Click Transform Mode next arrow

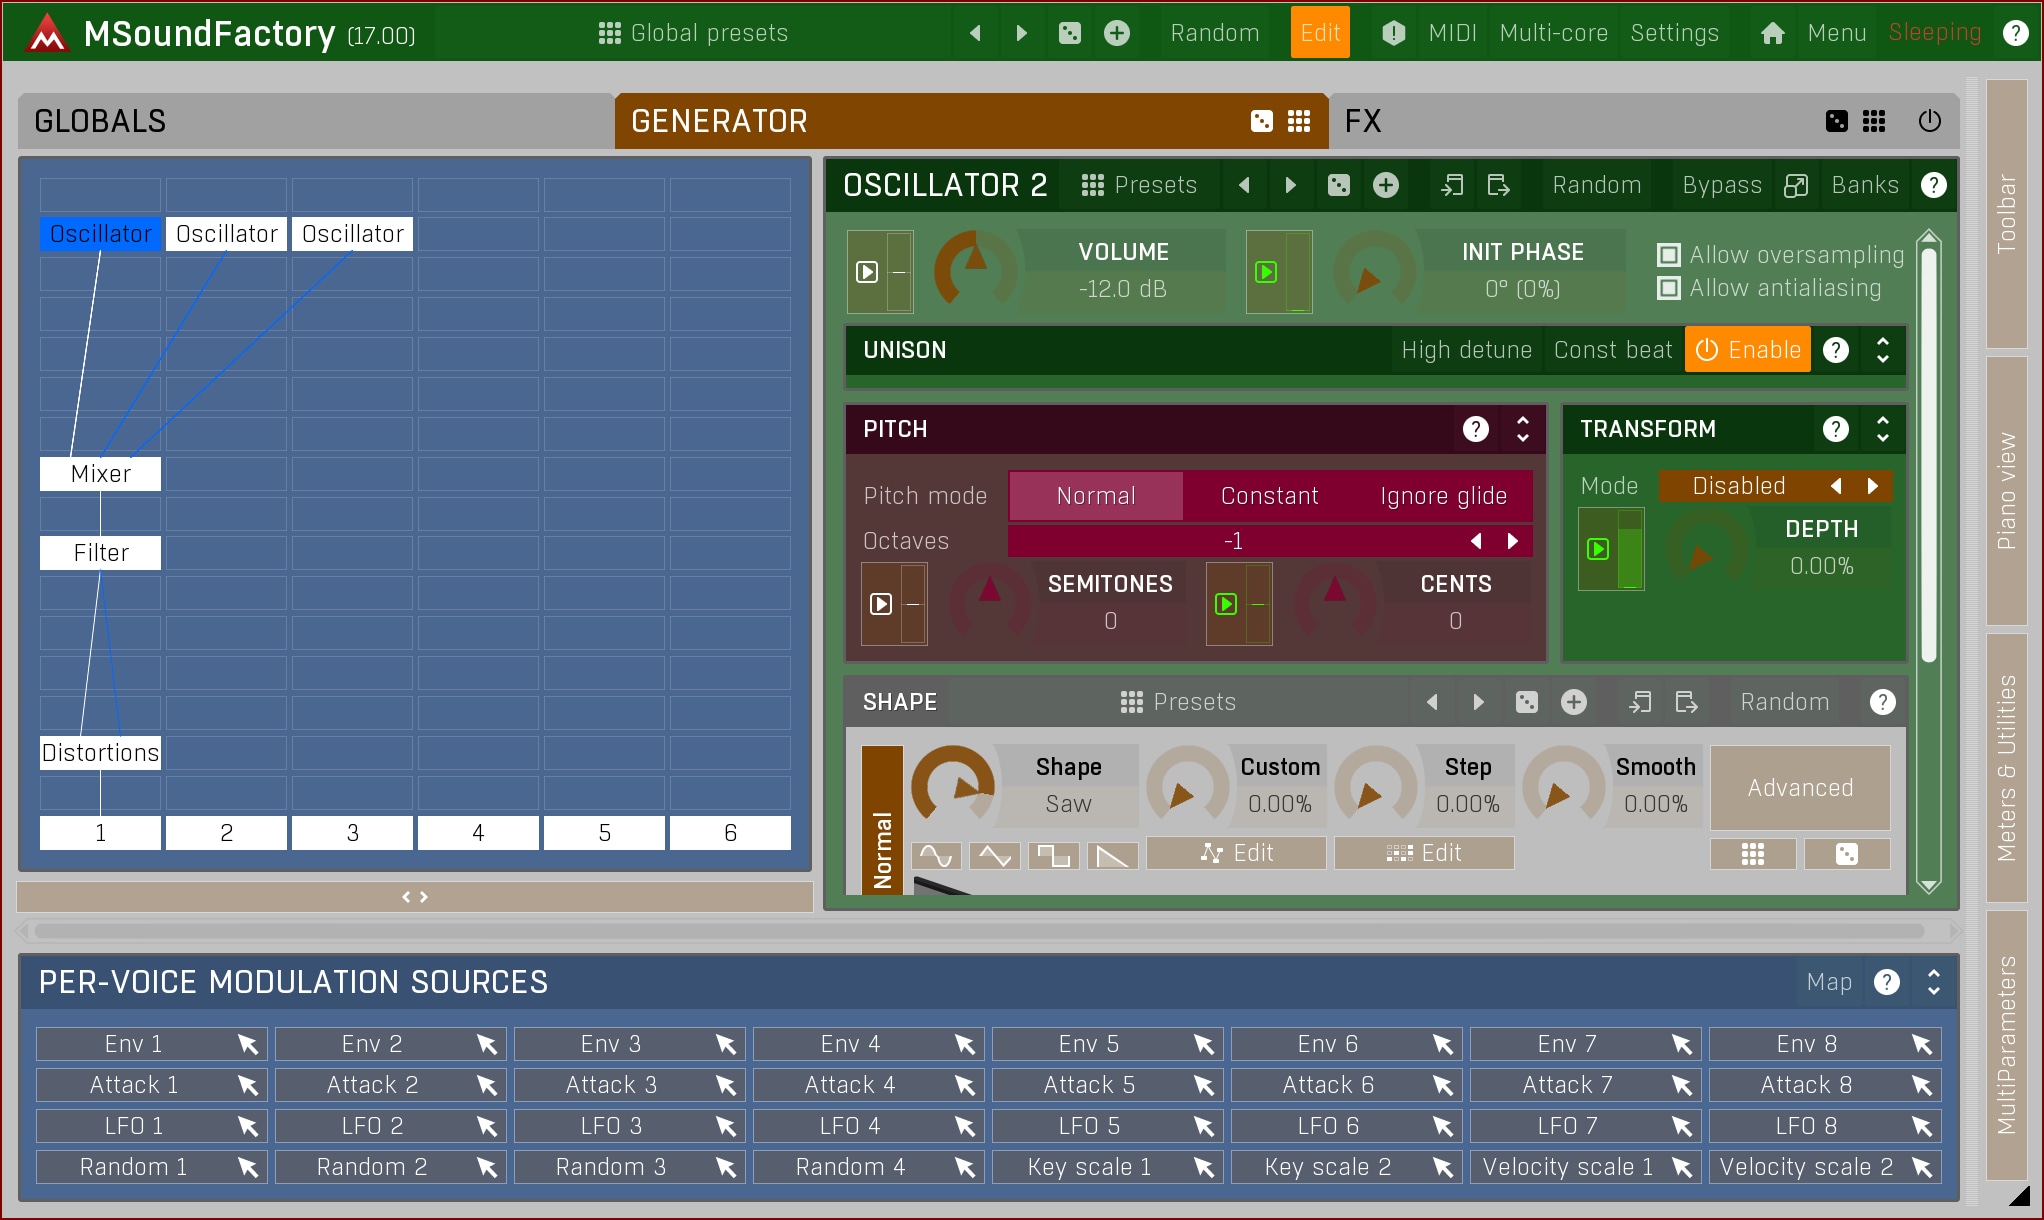(1872, 486)
